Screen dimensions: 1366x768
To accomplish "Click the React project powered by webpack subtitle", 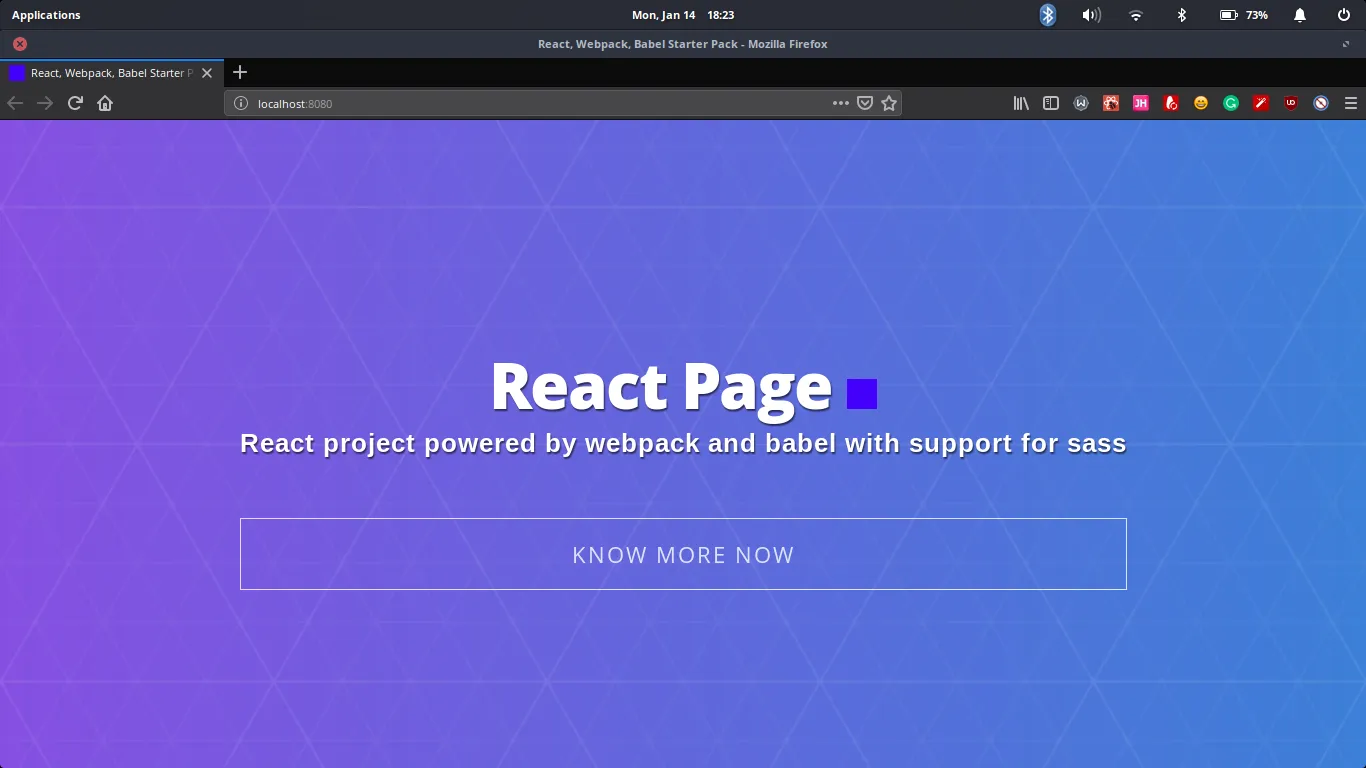I will pos(683,444).
